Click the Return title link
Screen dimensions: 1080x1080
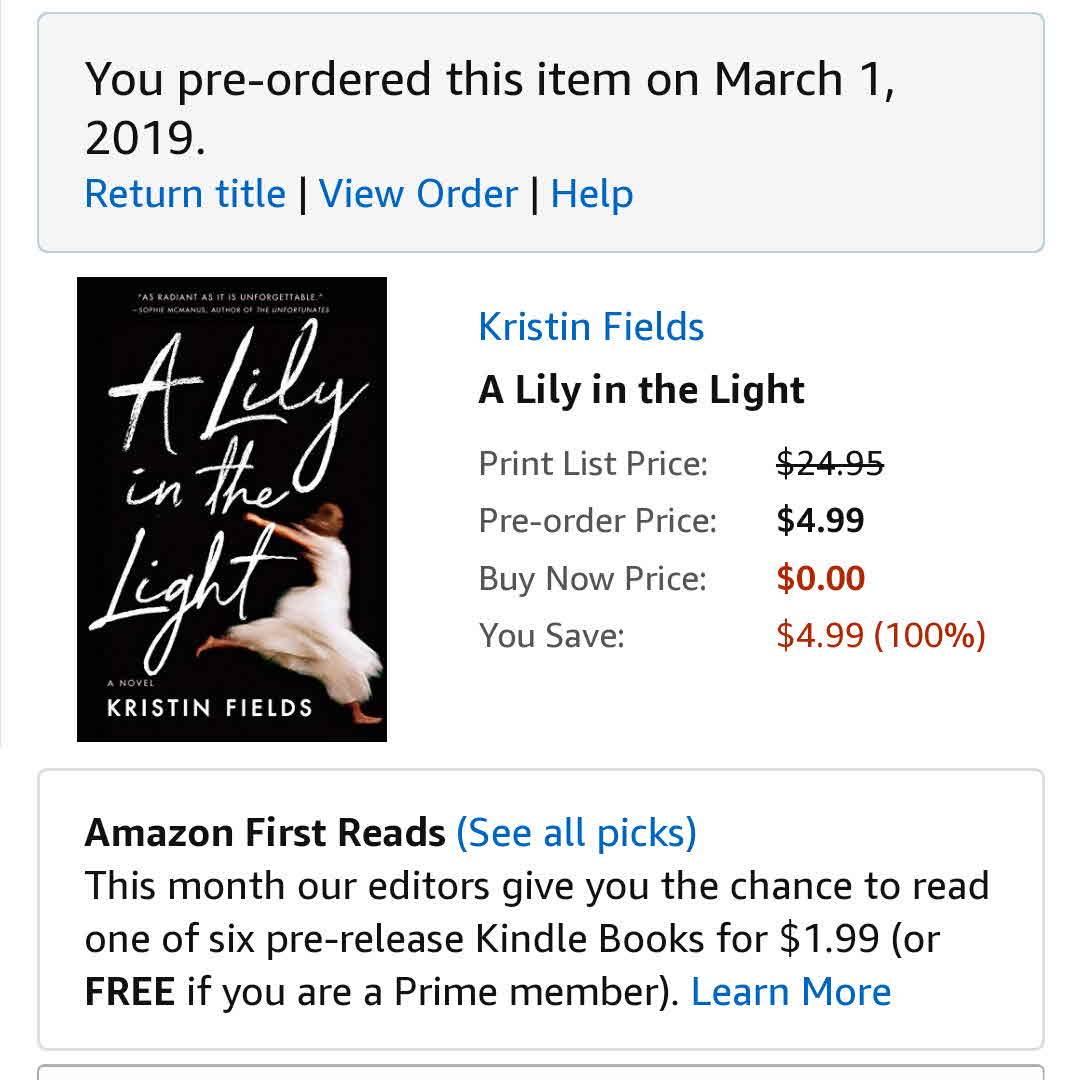pyautogui.click(x=185, y=194)
